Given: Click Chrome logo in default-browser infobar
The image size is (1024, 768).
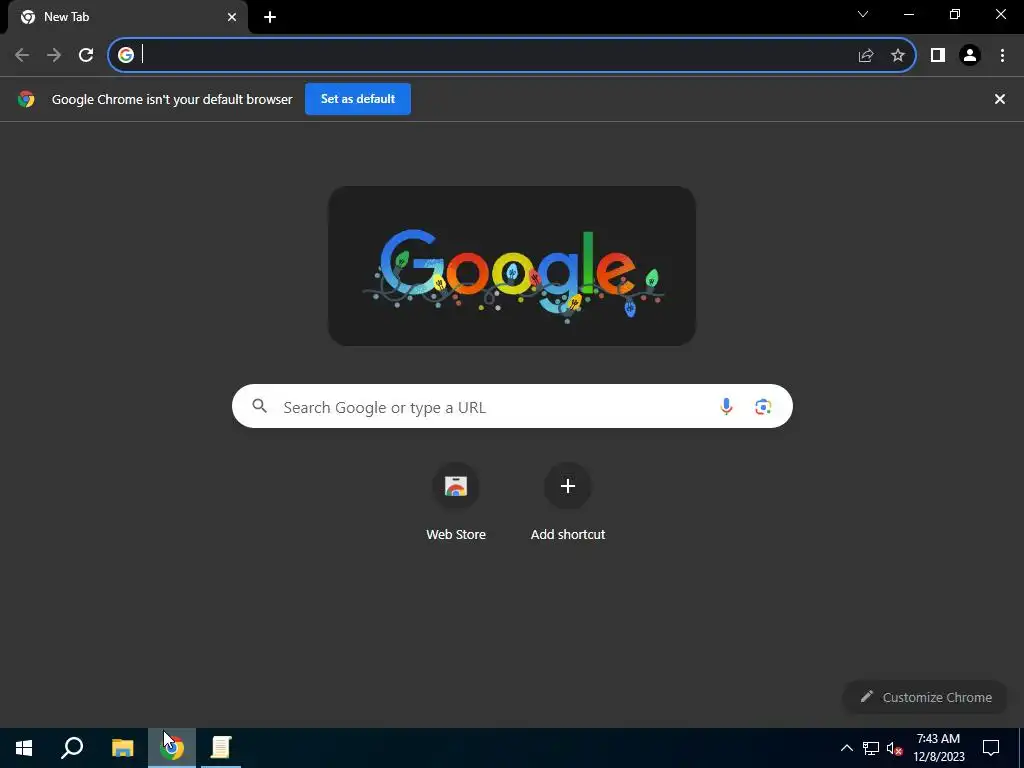Looking at the screenshot, I should tap(26, 99).
